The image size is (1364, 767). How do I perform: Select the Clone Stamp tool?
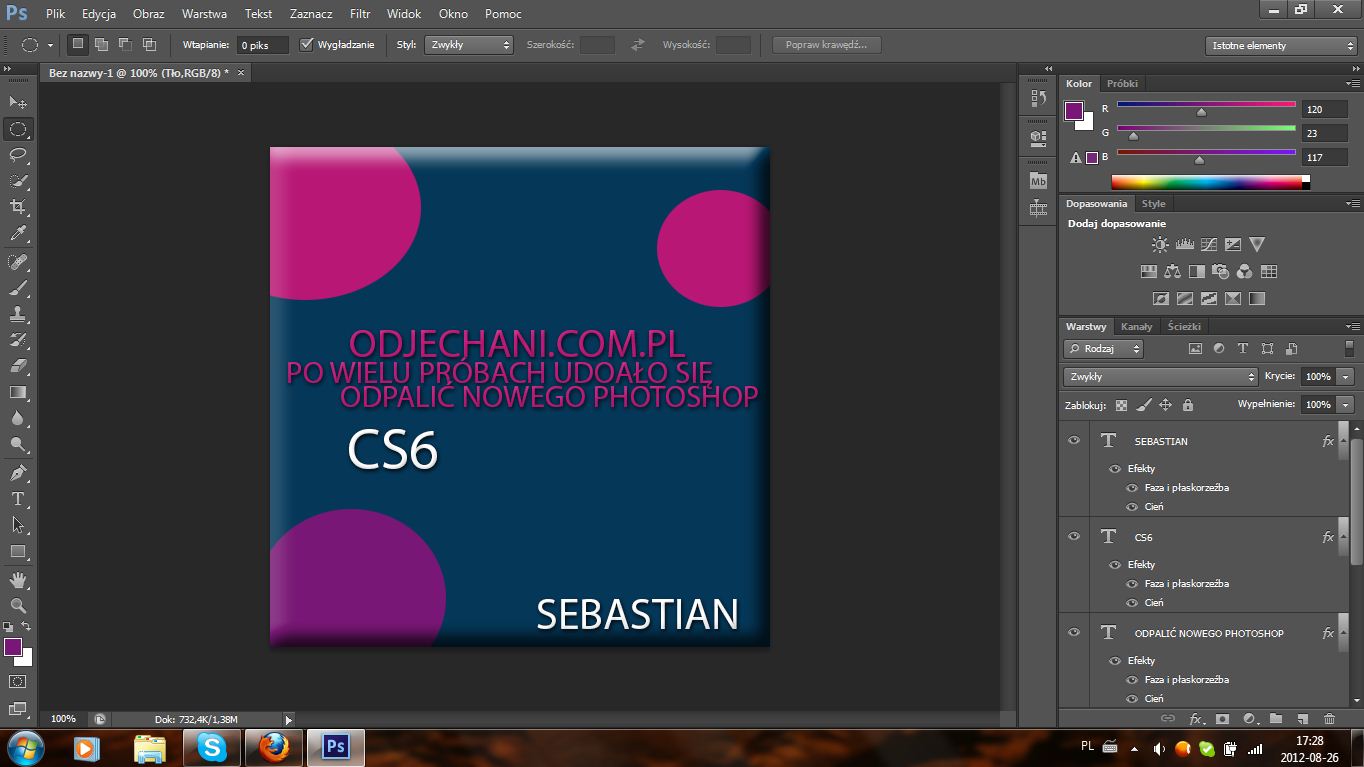18,314
